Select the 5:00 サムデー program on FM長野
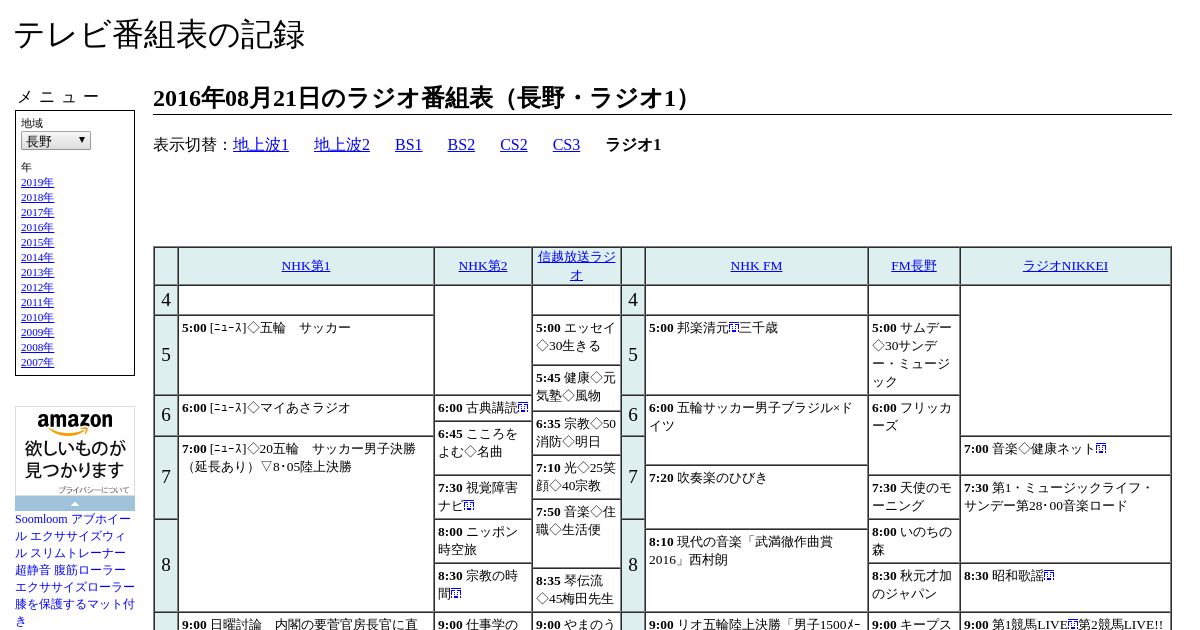This screenshot has height=630, width=1200. click(x=914, y=355)
